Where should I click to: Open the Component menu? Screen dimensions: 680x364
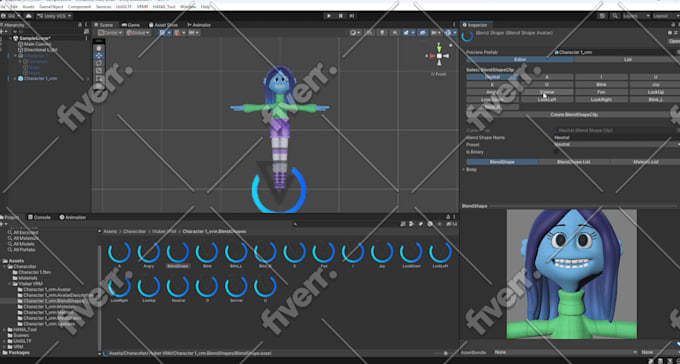point(80,7)
